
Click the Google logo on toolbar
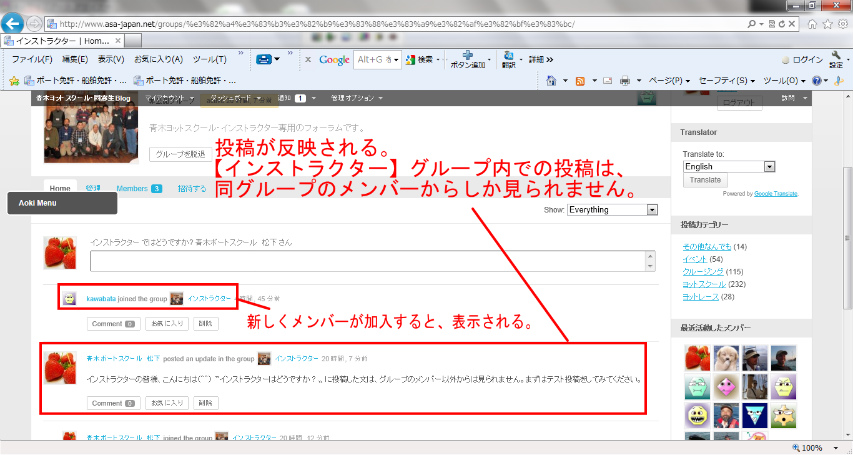click(334, 59)
